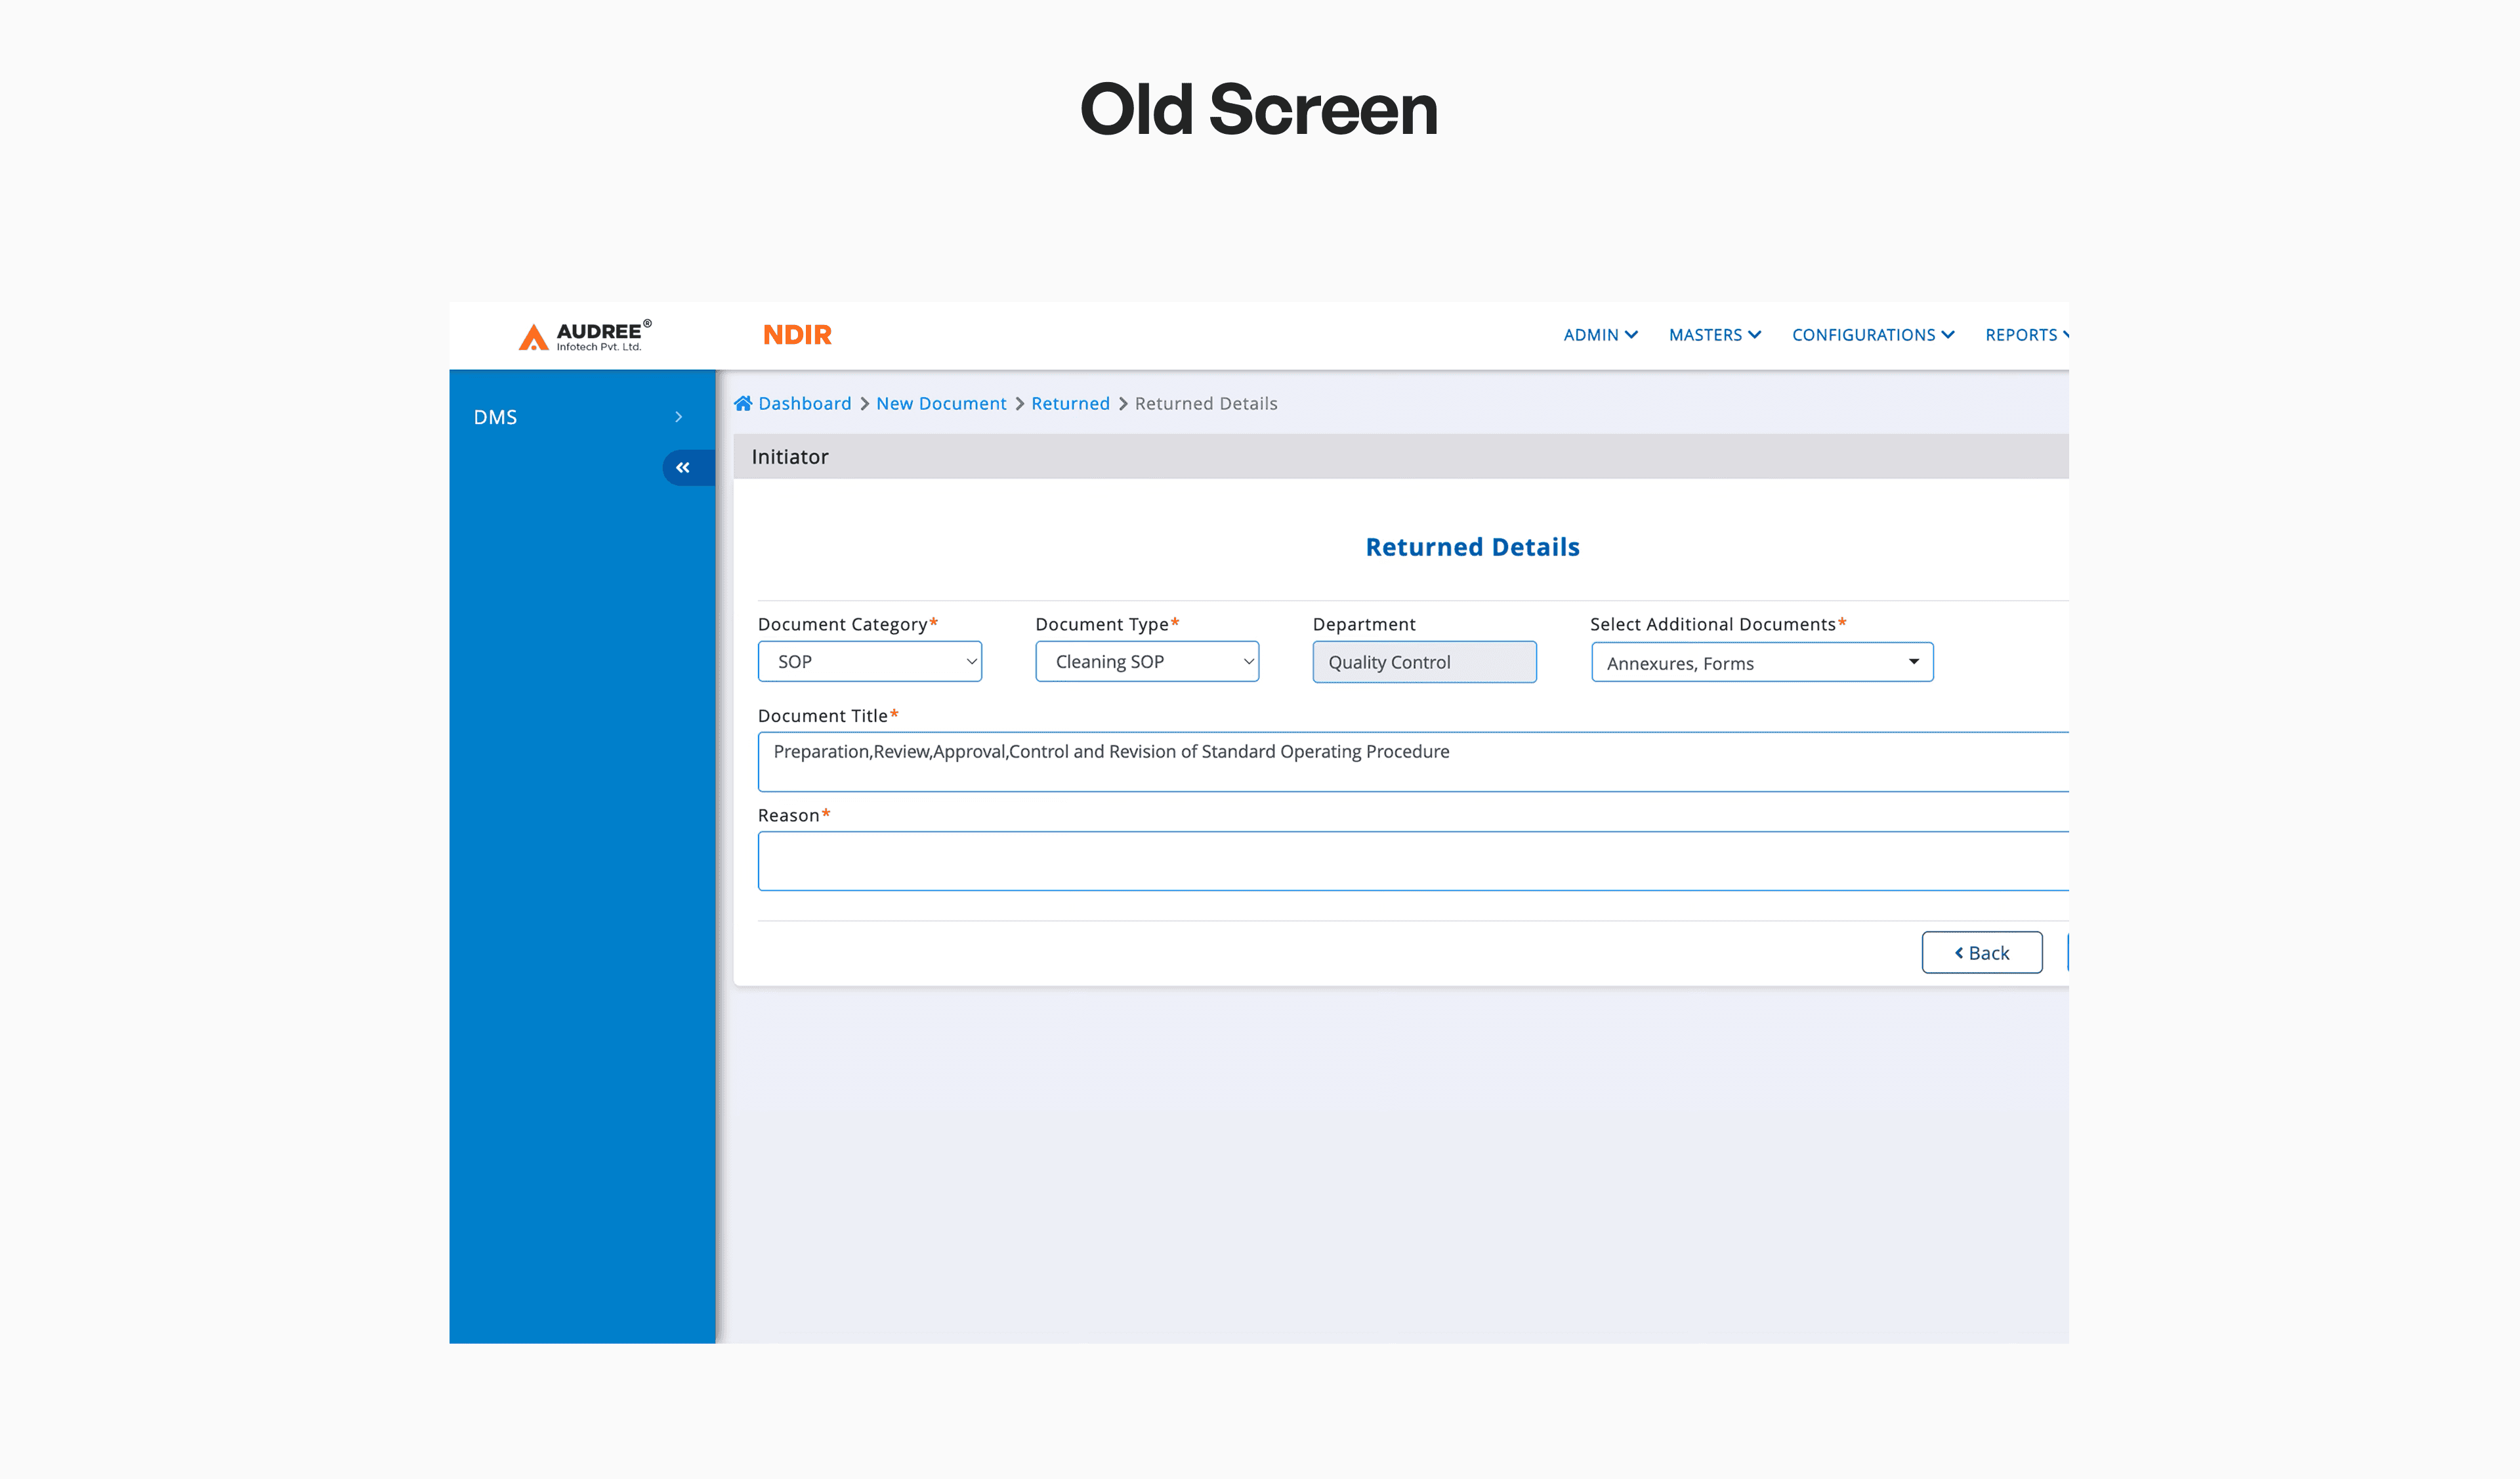2520x1479 pixels.
Task: Expand Select Additional Documents dropdown
Action: tap(1762, 663)
